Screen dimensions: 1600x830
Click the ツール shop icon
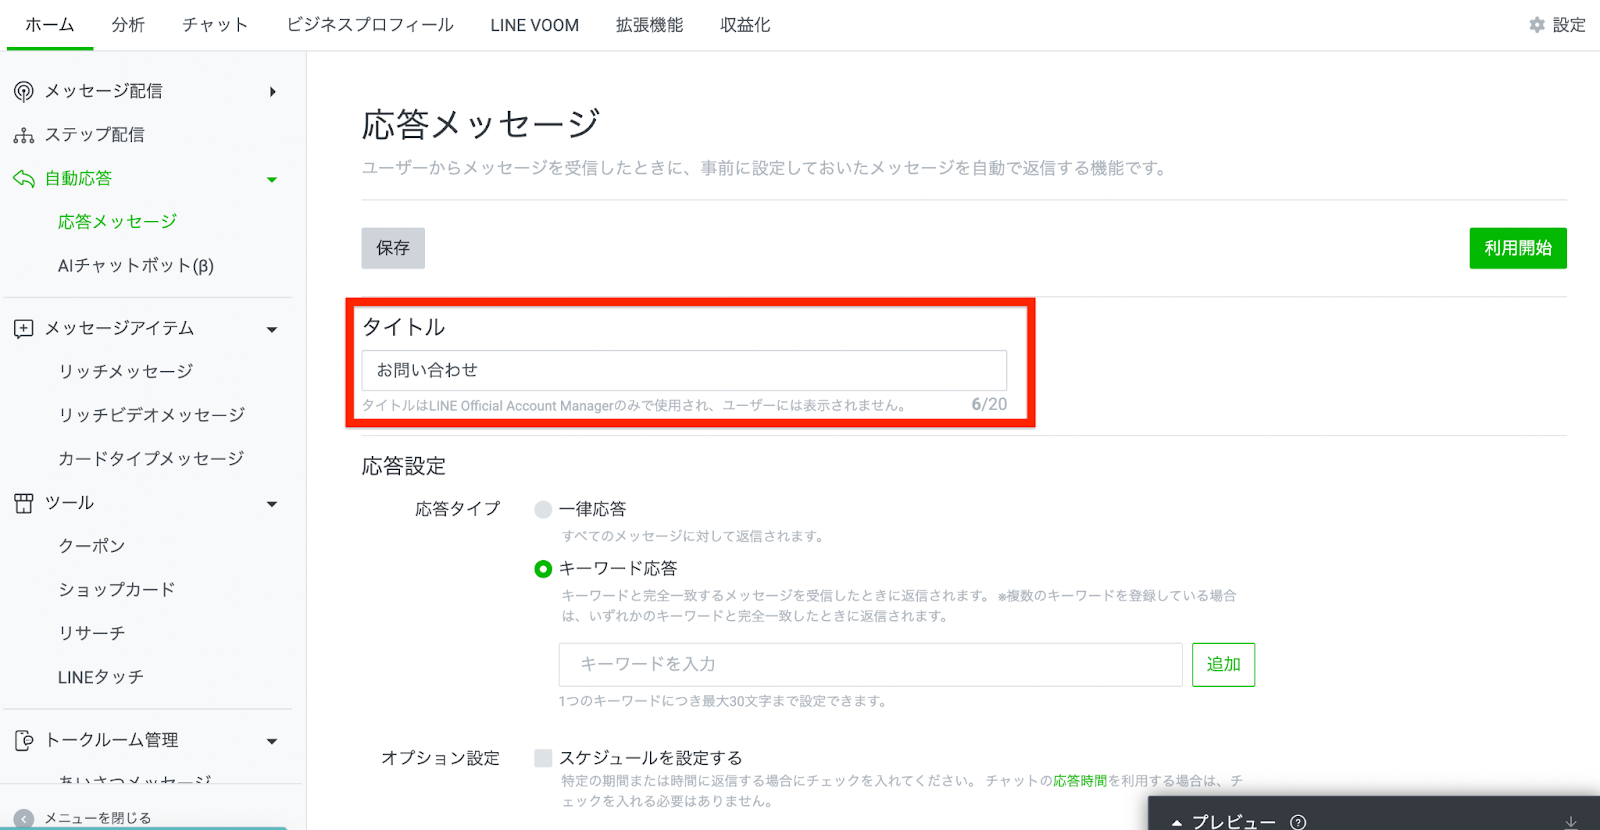(x=24, y=503)
